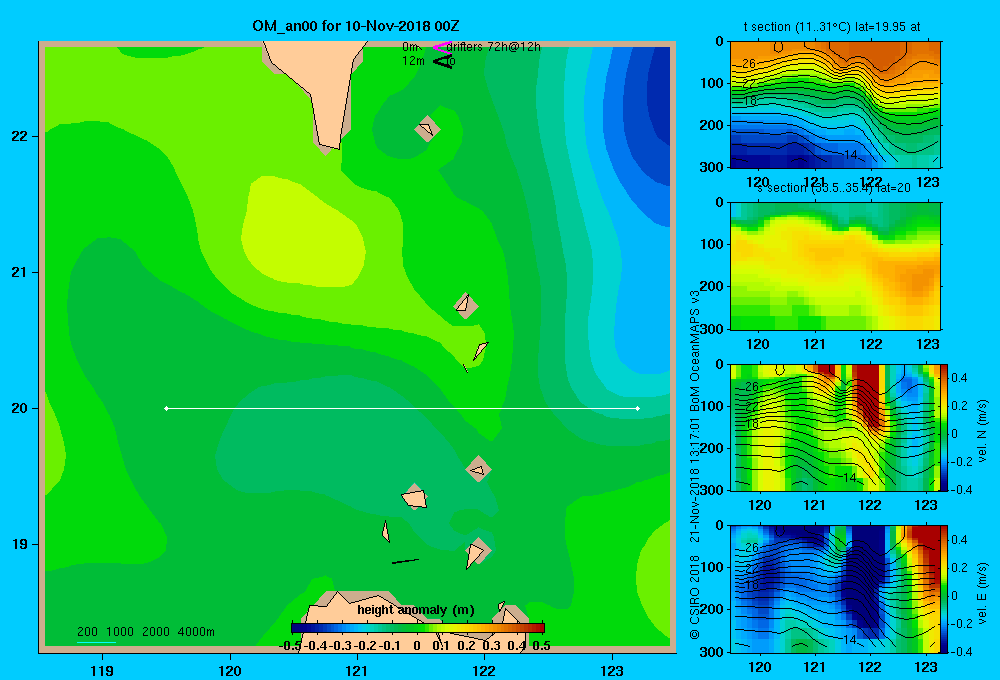Click the longitude label '119' on main map
1000x680 pixels.
pyautogui.click(x=102, y=670)
